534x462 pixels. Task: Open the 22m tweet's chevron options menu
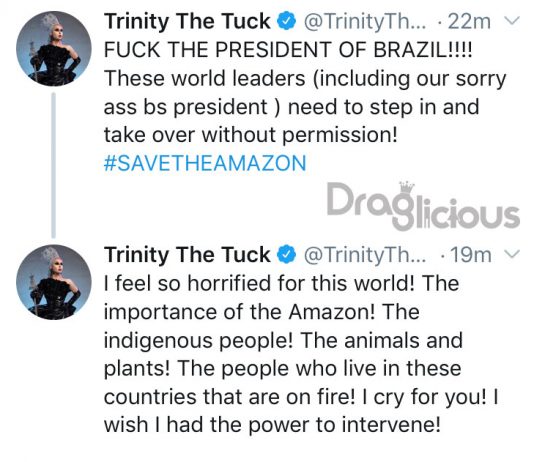(x=512, y=20)
